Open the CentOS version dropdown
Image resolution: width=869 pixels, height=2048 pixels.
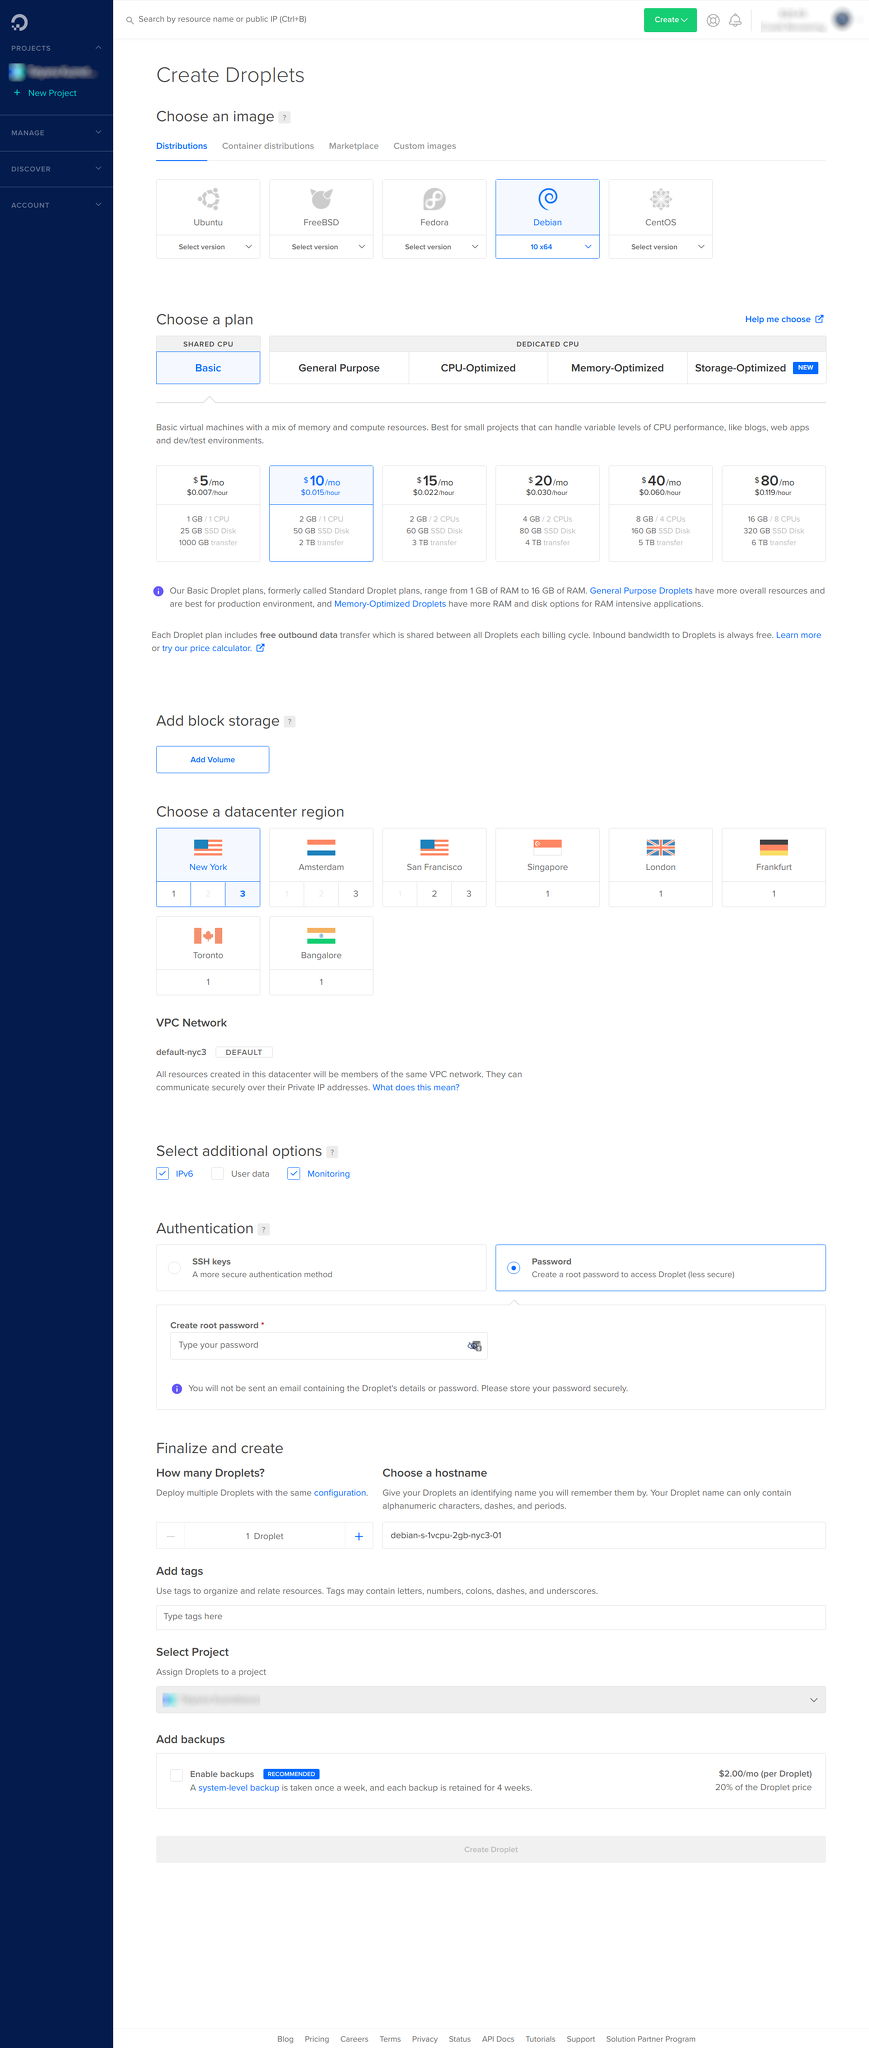click(661, 247)
